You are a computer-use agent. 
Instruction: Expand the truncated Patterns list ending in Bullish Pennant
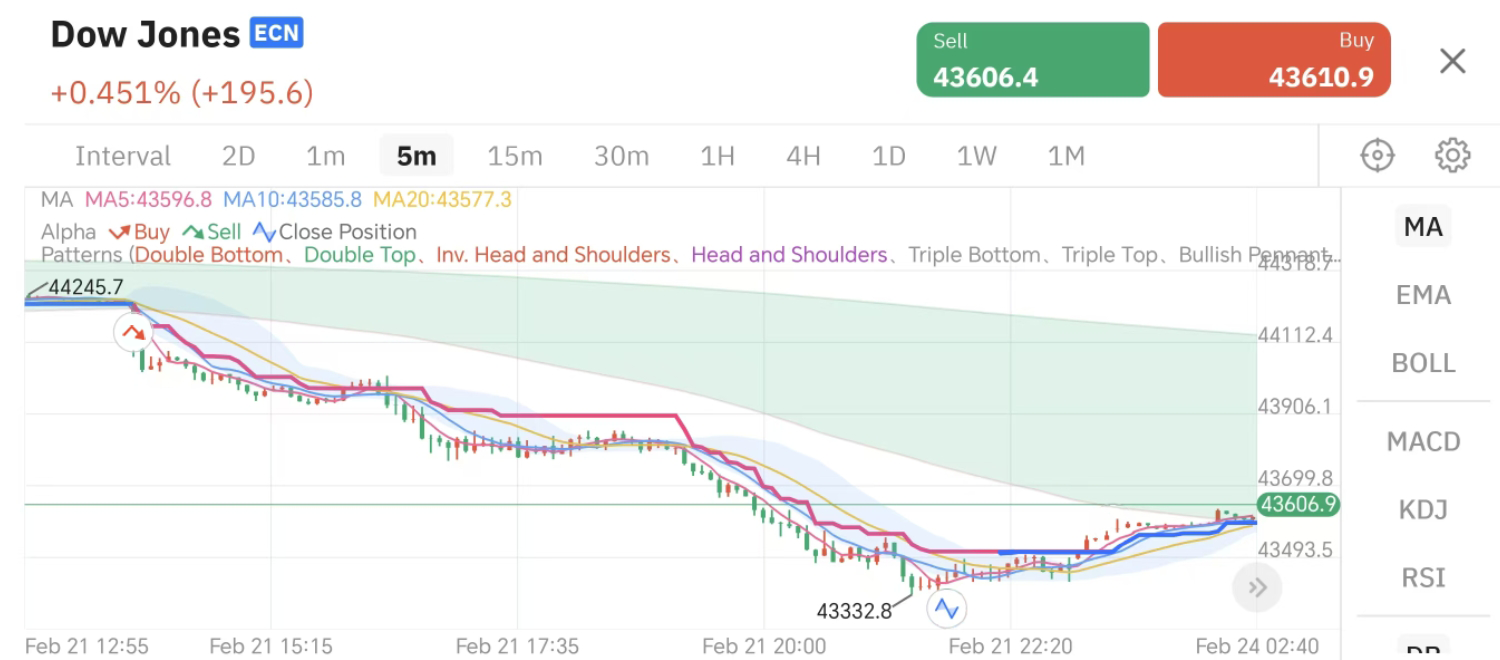1321,255
